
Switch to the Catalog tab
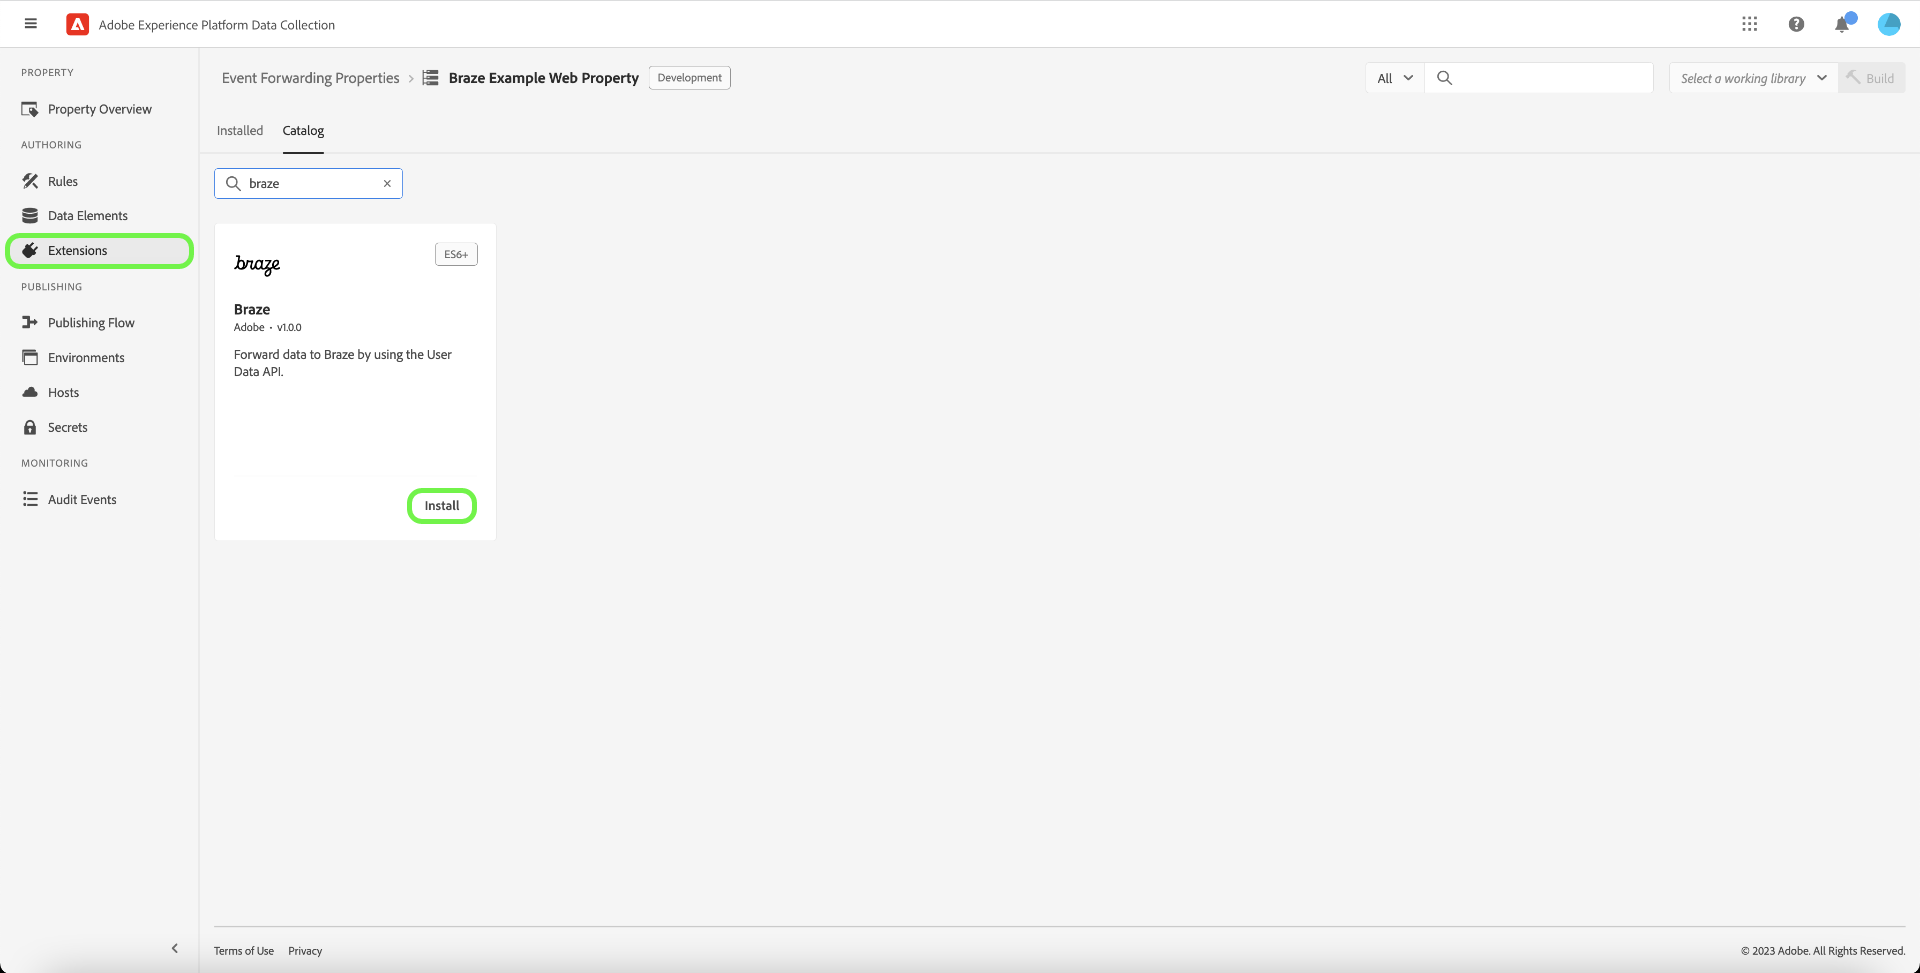(x=303, y=131)
